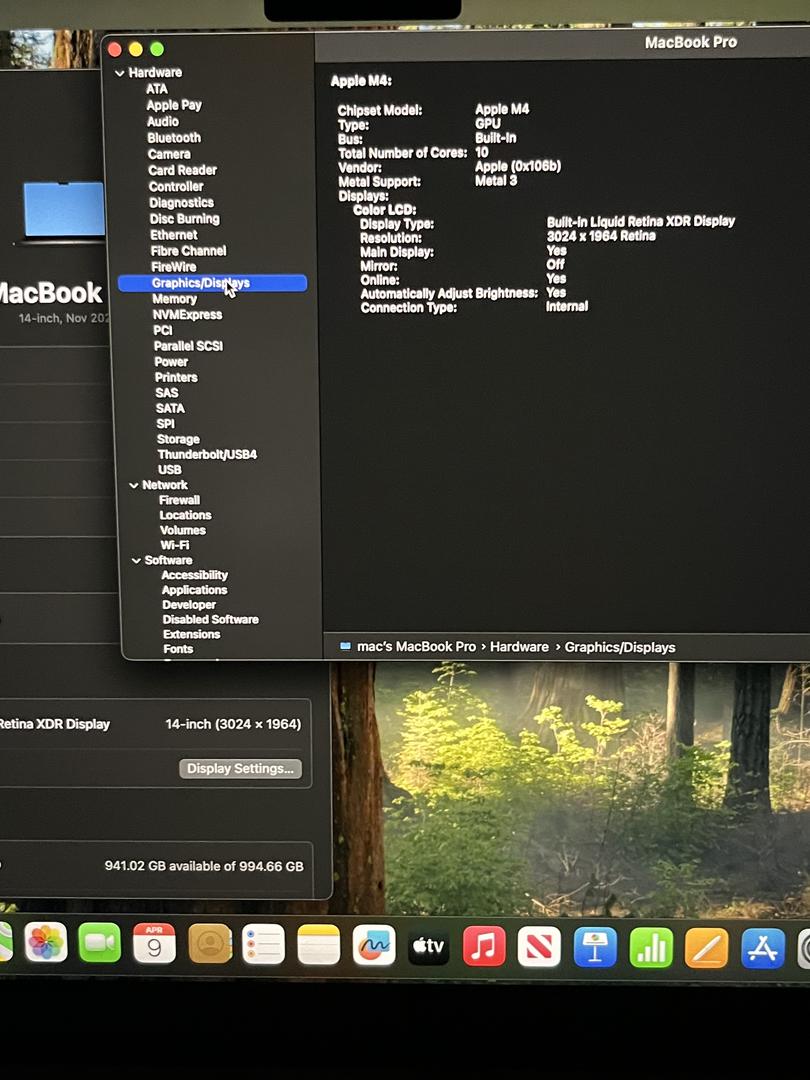Launch Music app from Dock

coord(484,947)
